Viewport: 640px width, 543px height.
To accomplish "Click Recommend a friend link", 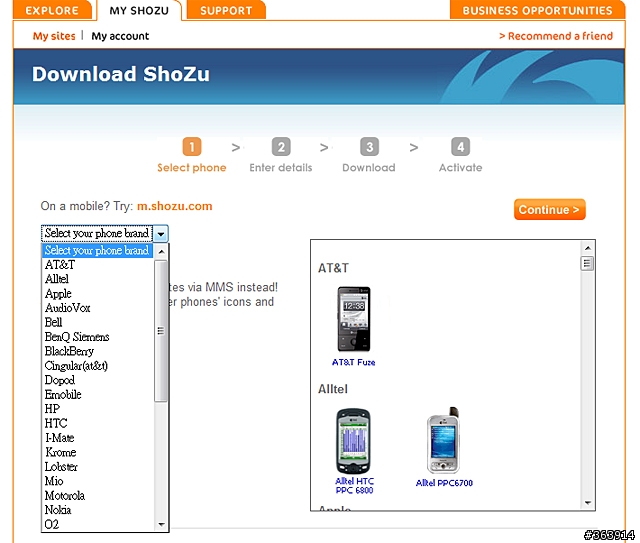I will pos(556,36).
